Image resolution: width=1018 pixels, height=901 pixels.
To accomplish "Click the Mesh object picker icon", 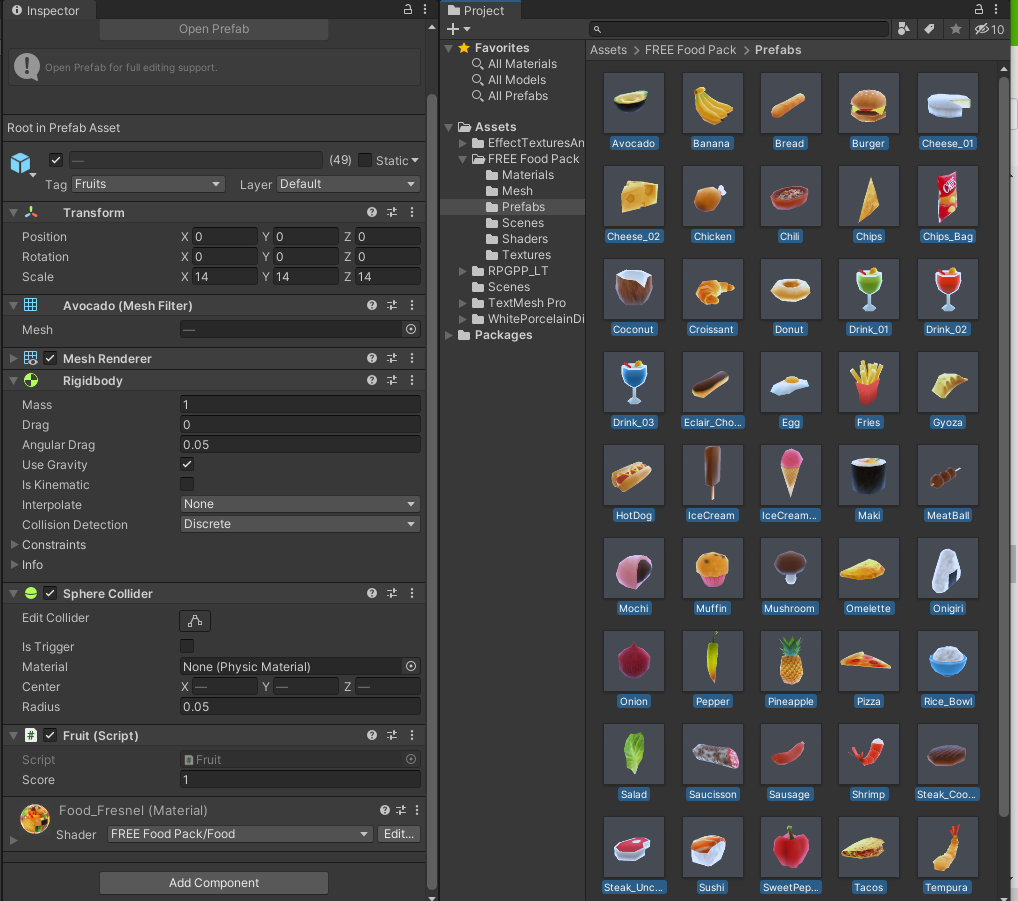I will 410,330.
